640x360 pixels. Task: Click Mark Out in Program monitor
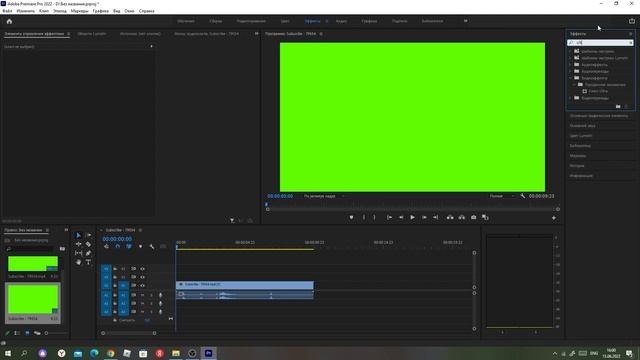pyautogui.click(x=374, y=218)
